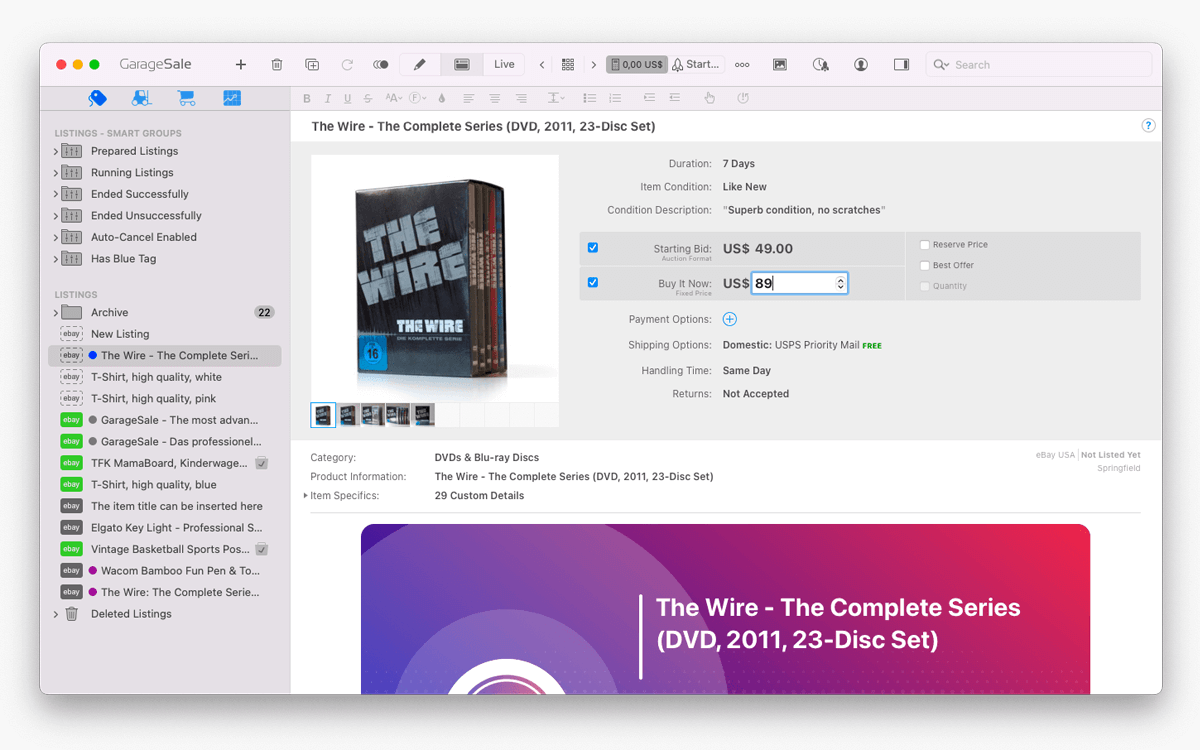Align text right

(521, 98)
